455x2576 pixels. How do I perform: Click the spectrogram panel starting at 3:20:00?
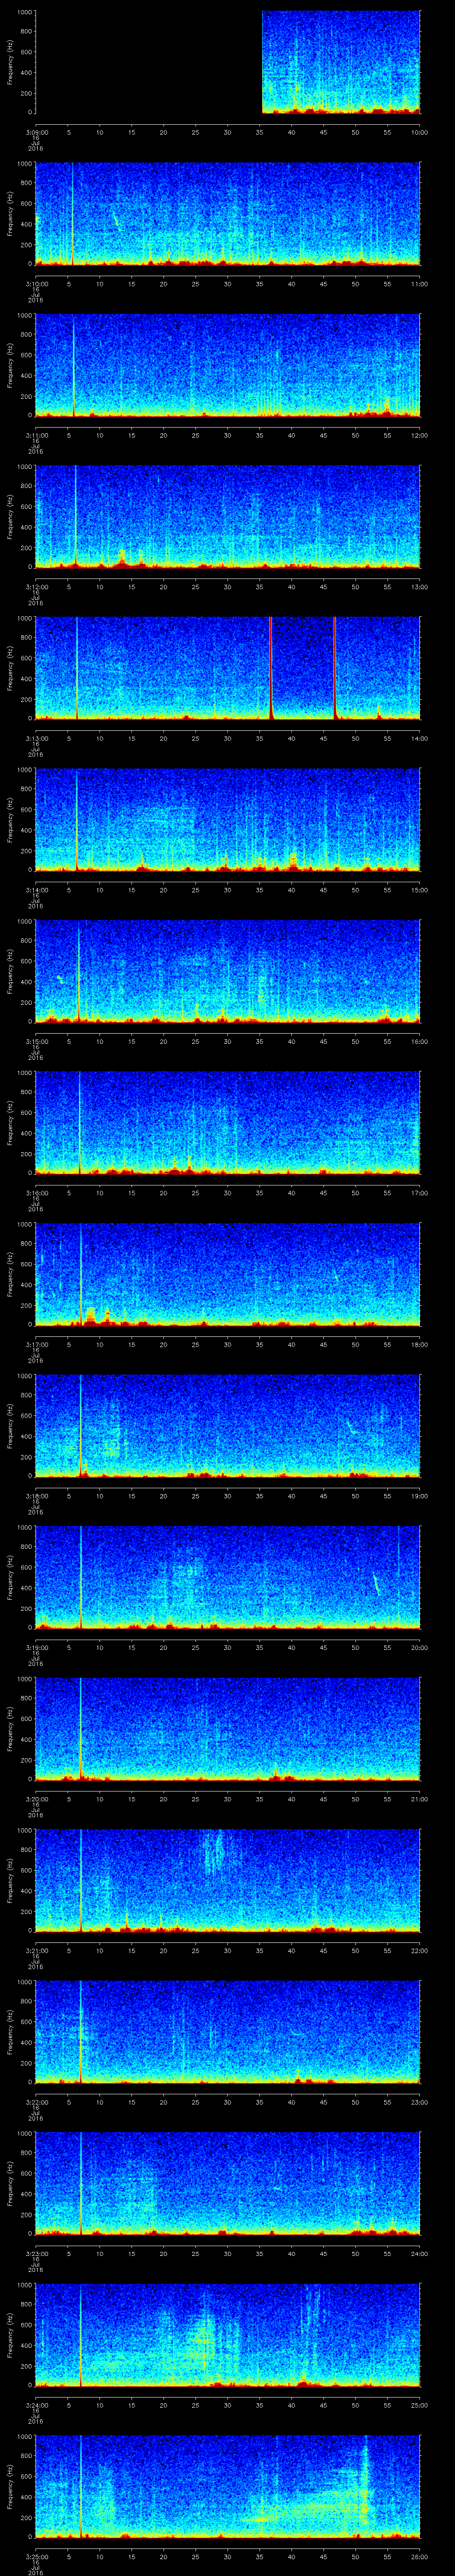228,1728
